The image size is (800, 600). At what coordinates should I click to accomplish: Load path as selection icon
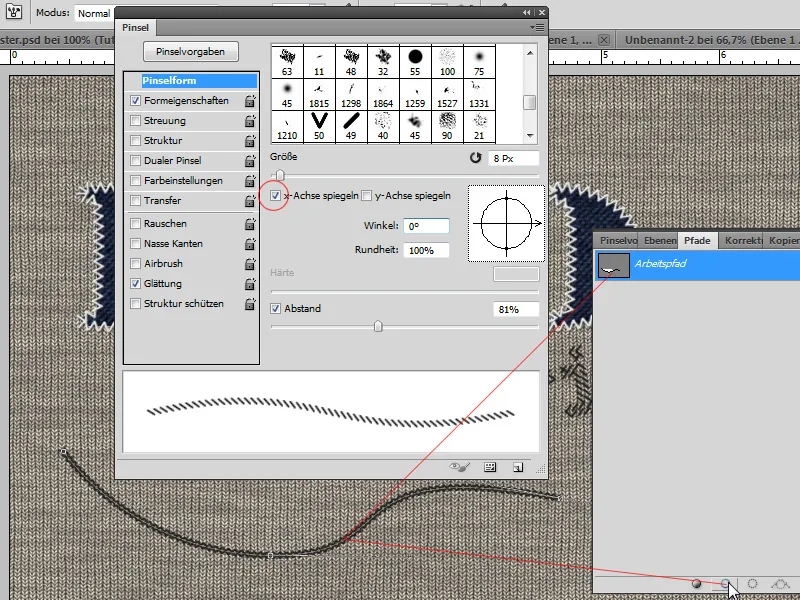click(752, 584)
